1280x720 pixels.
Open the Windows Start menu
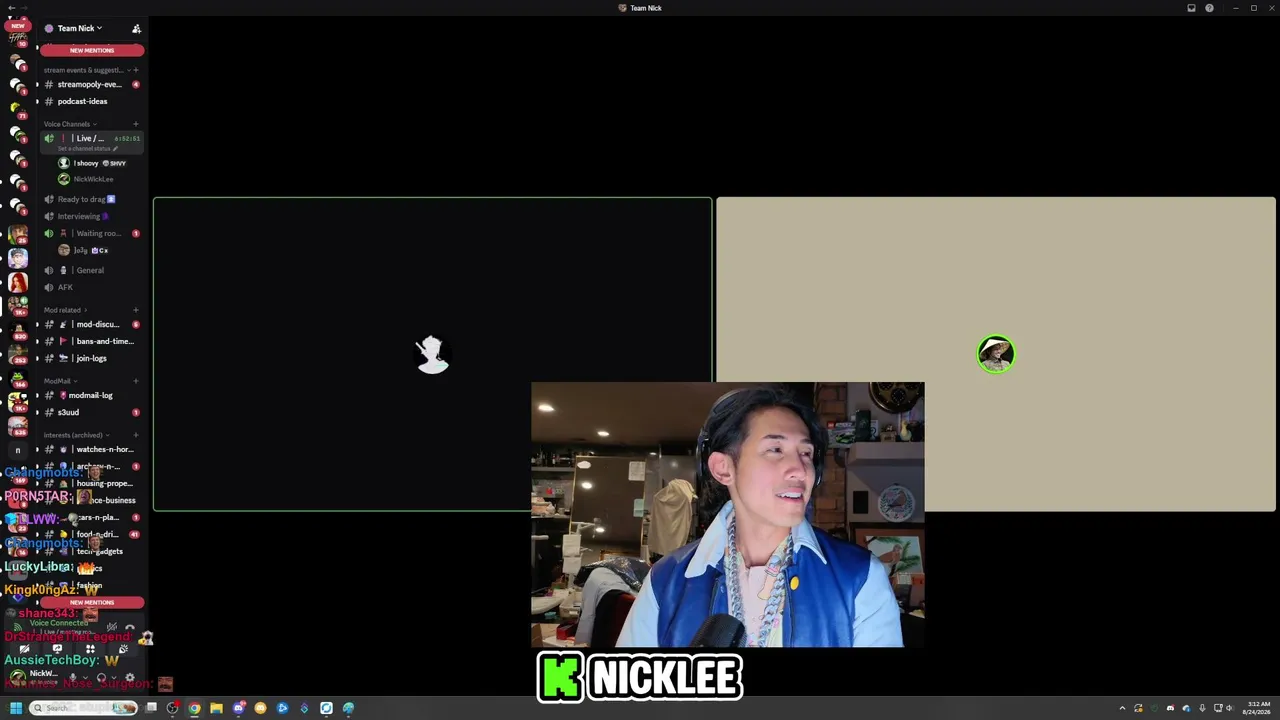(x=16, y=708)
